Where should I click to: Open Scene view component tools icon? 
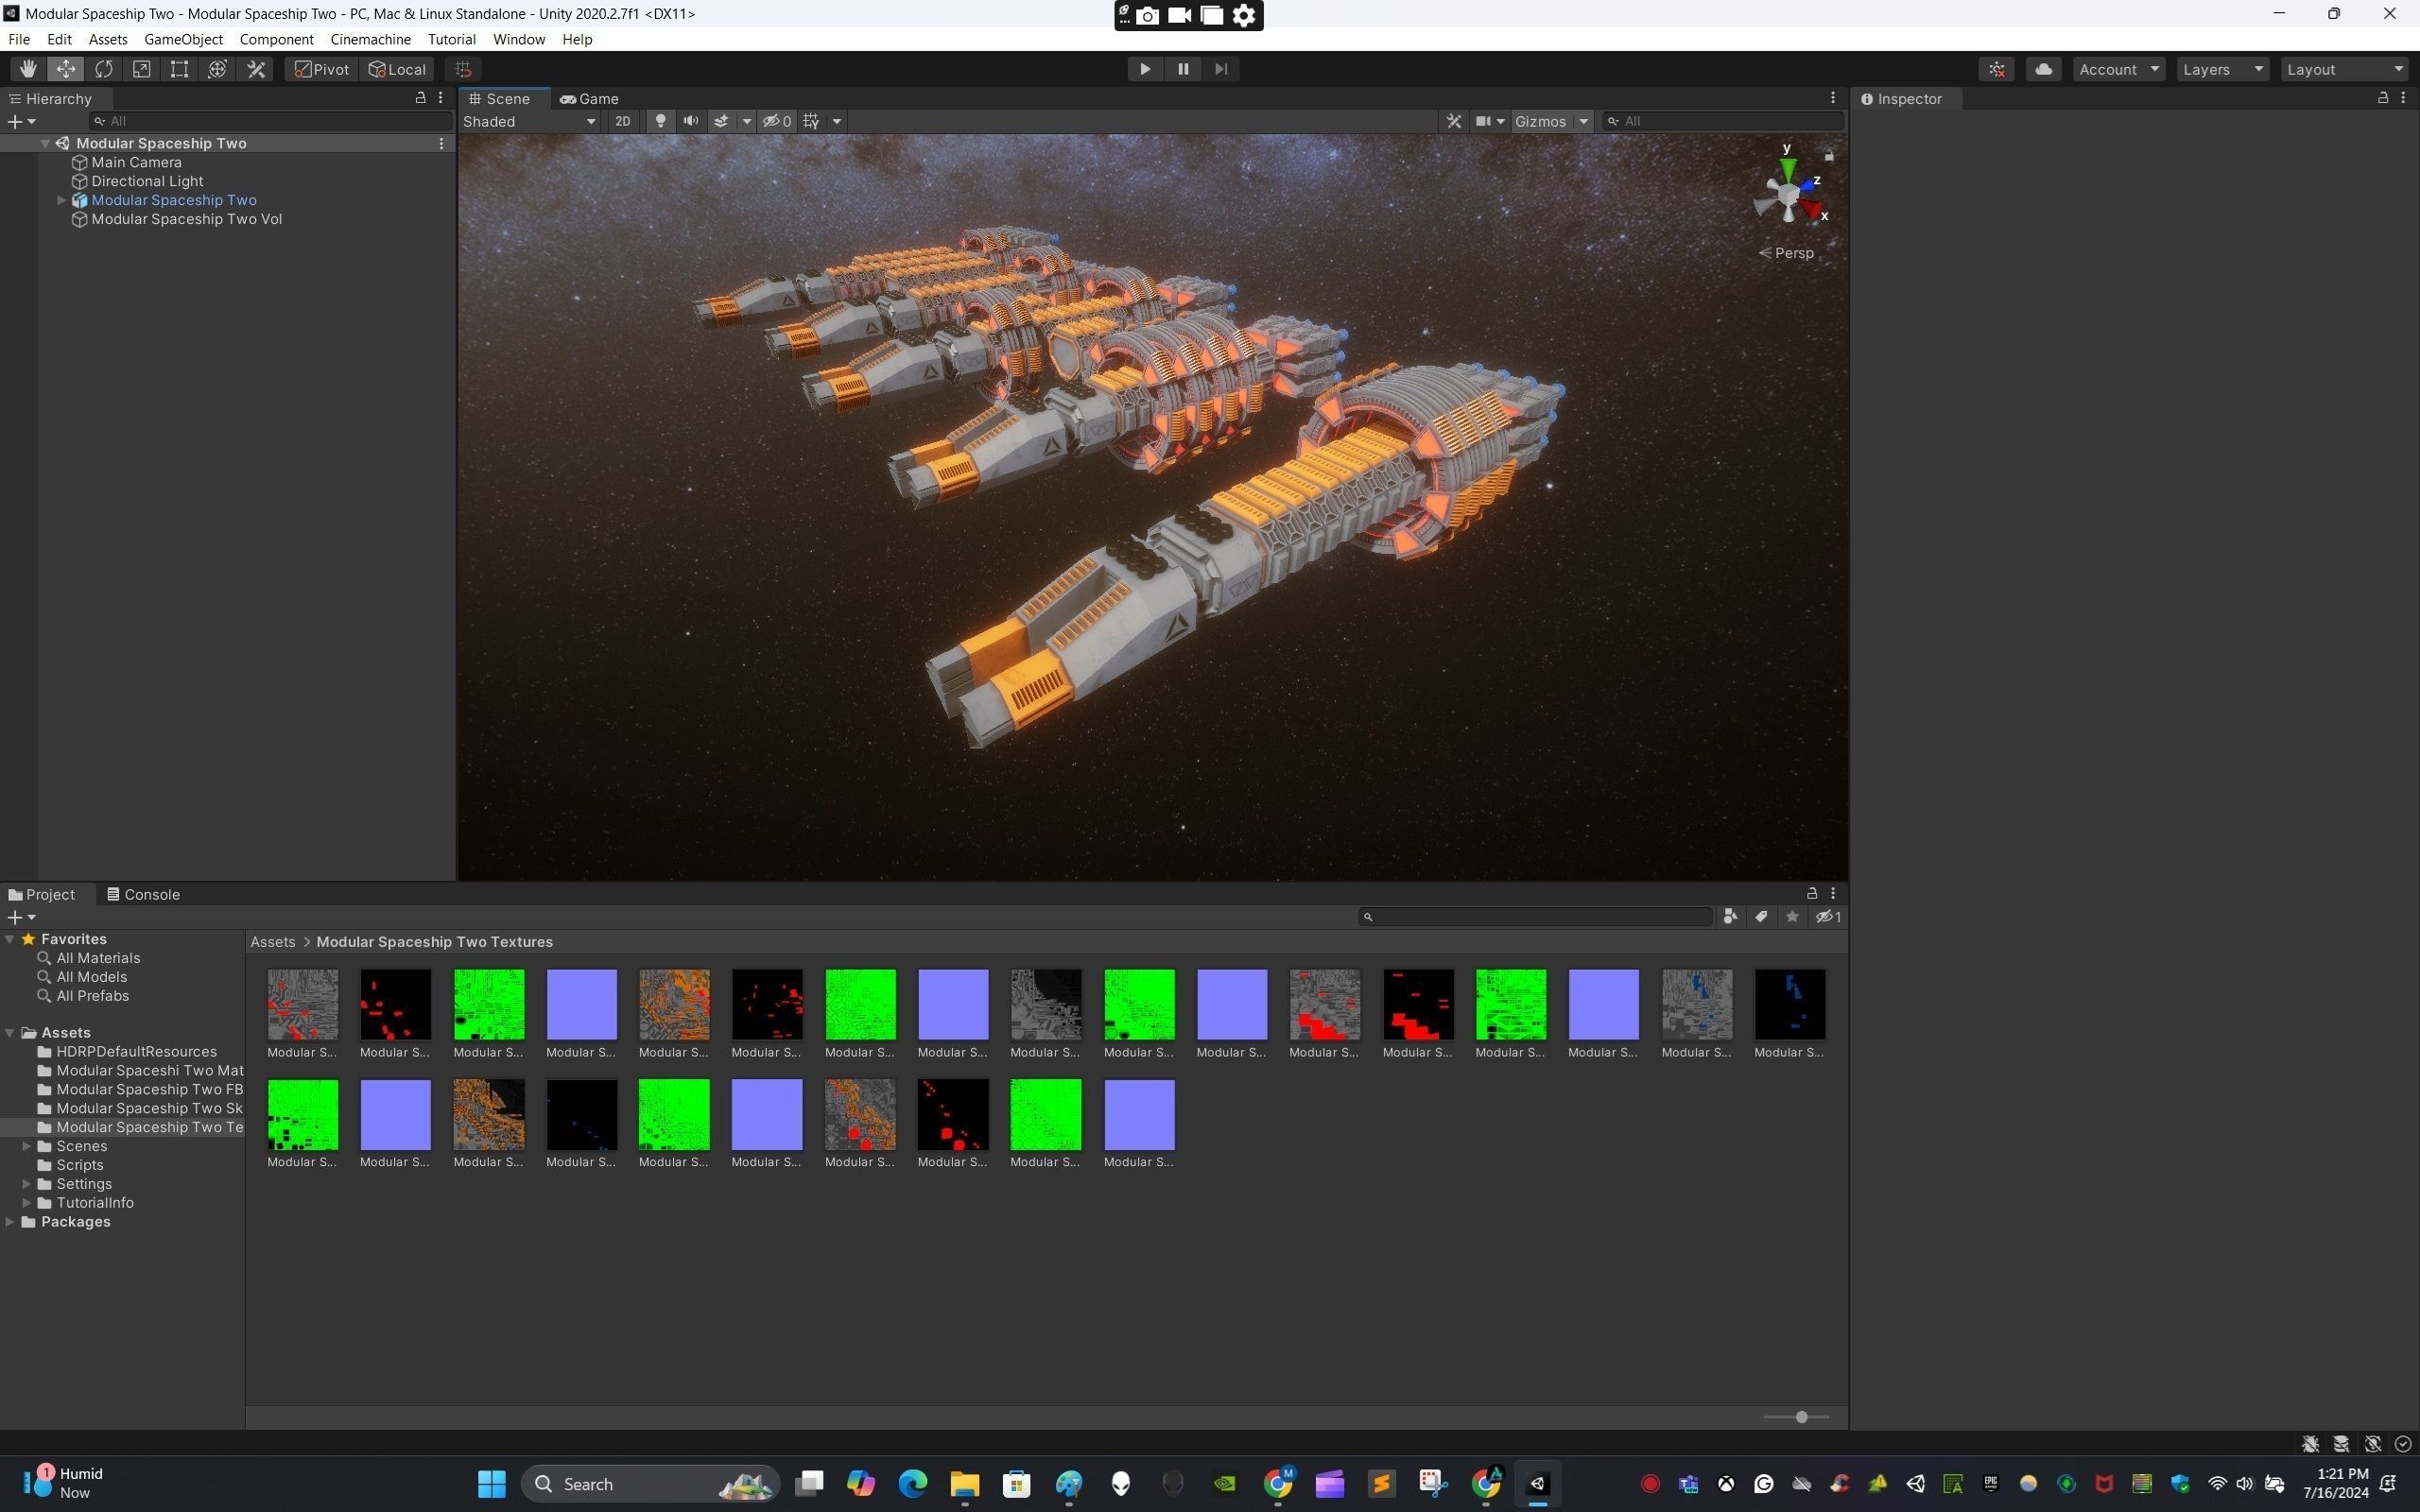point(1454,121)
